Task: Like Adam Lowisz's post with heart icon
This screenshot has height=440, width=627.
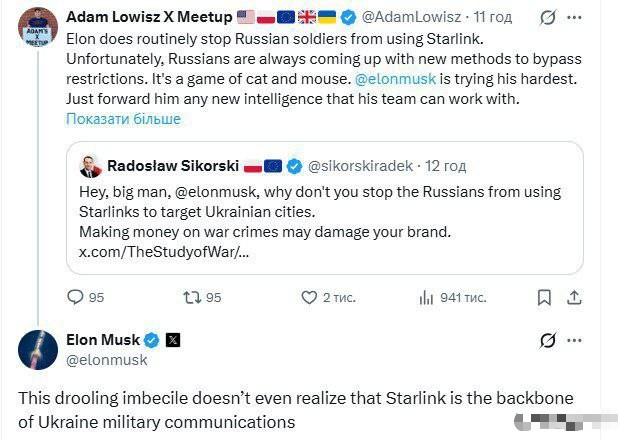Action: (309, 297)
